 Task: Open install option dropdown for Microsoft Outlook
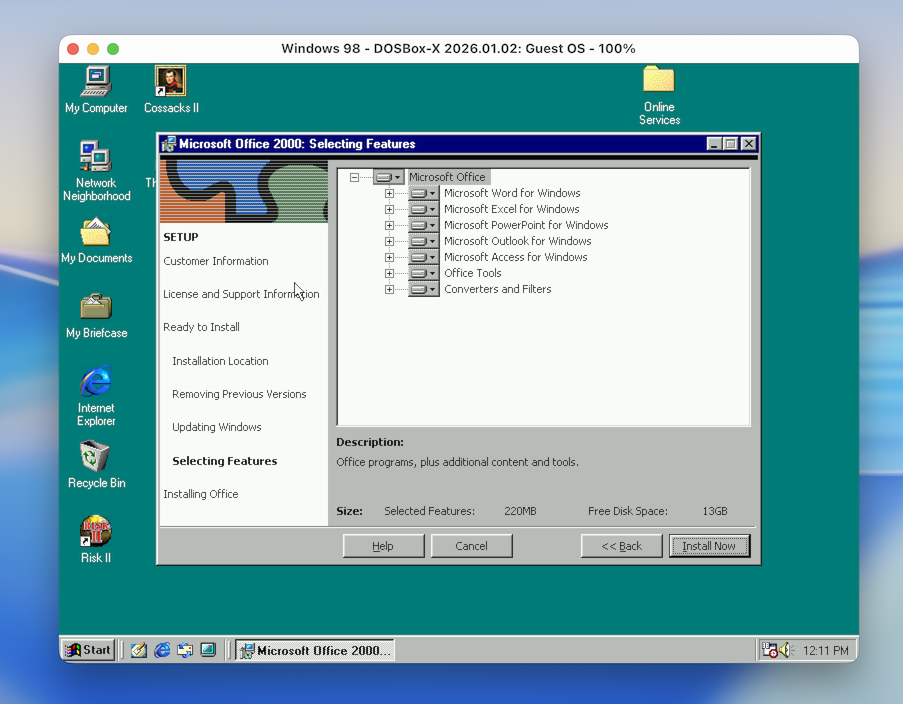click(x=423, y=241)
